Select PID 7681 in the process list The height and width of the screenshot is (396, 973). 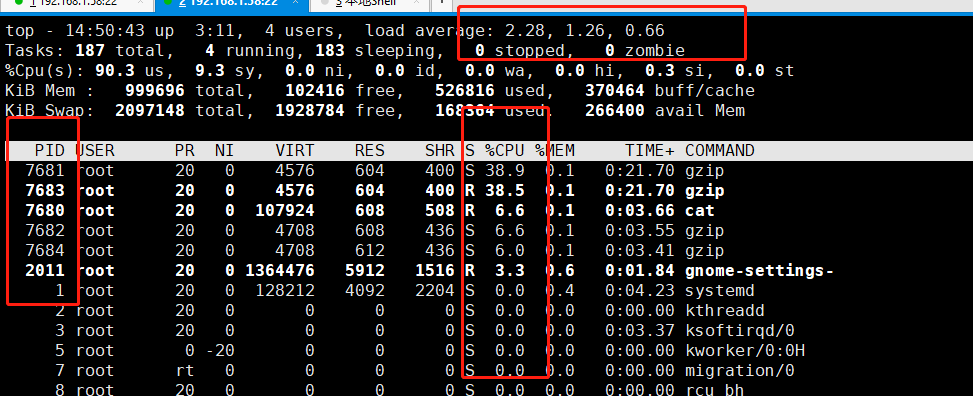[x=45, y=171]
